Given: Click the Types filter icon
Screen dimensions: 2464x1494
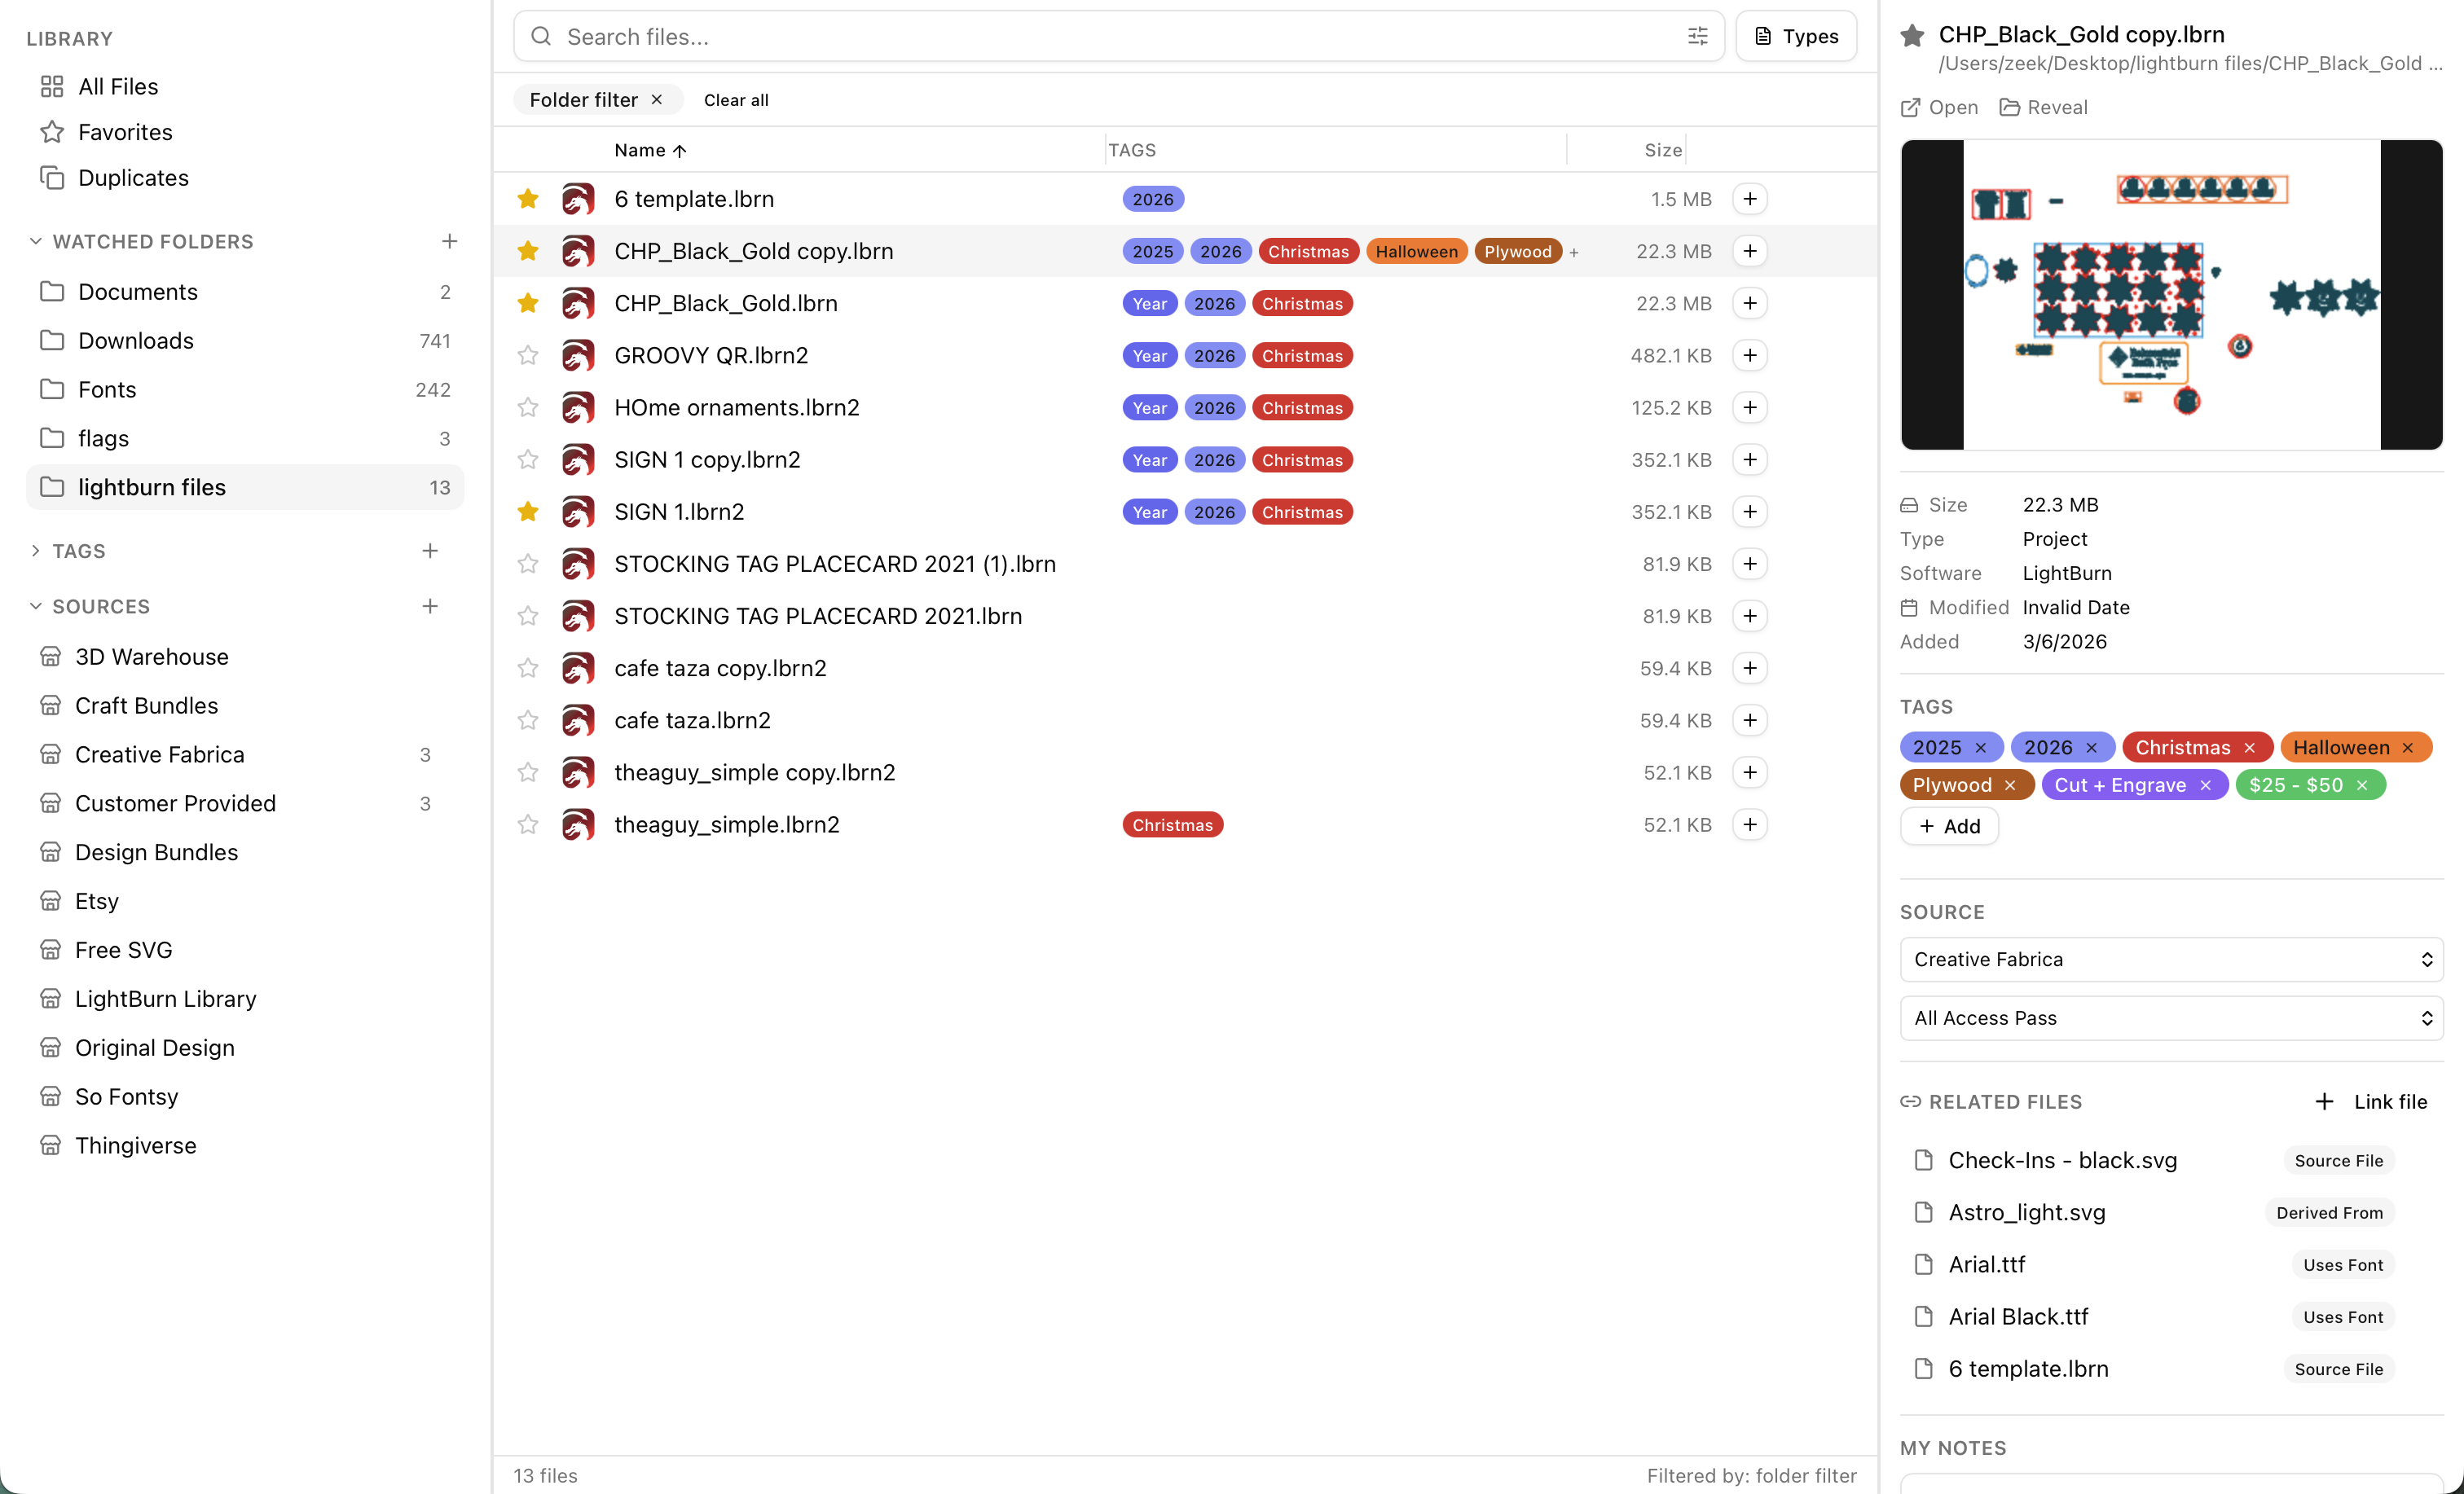Looking at the screenshot, I should tap(1795, 36).
